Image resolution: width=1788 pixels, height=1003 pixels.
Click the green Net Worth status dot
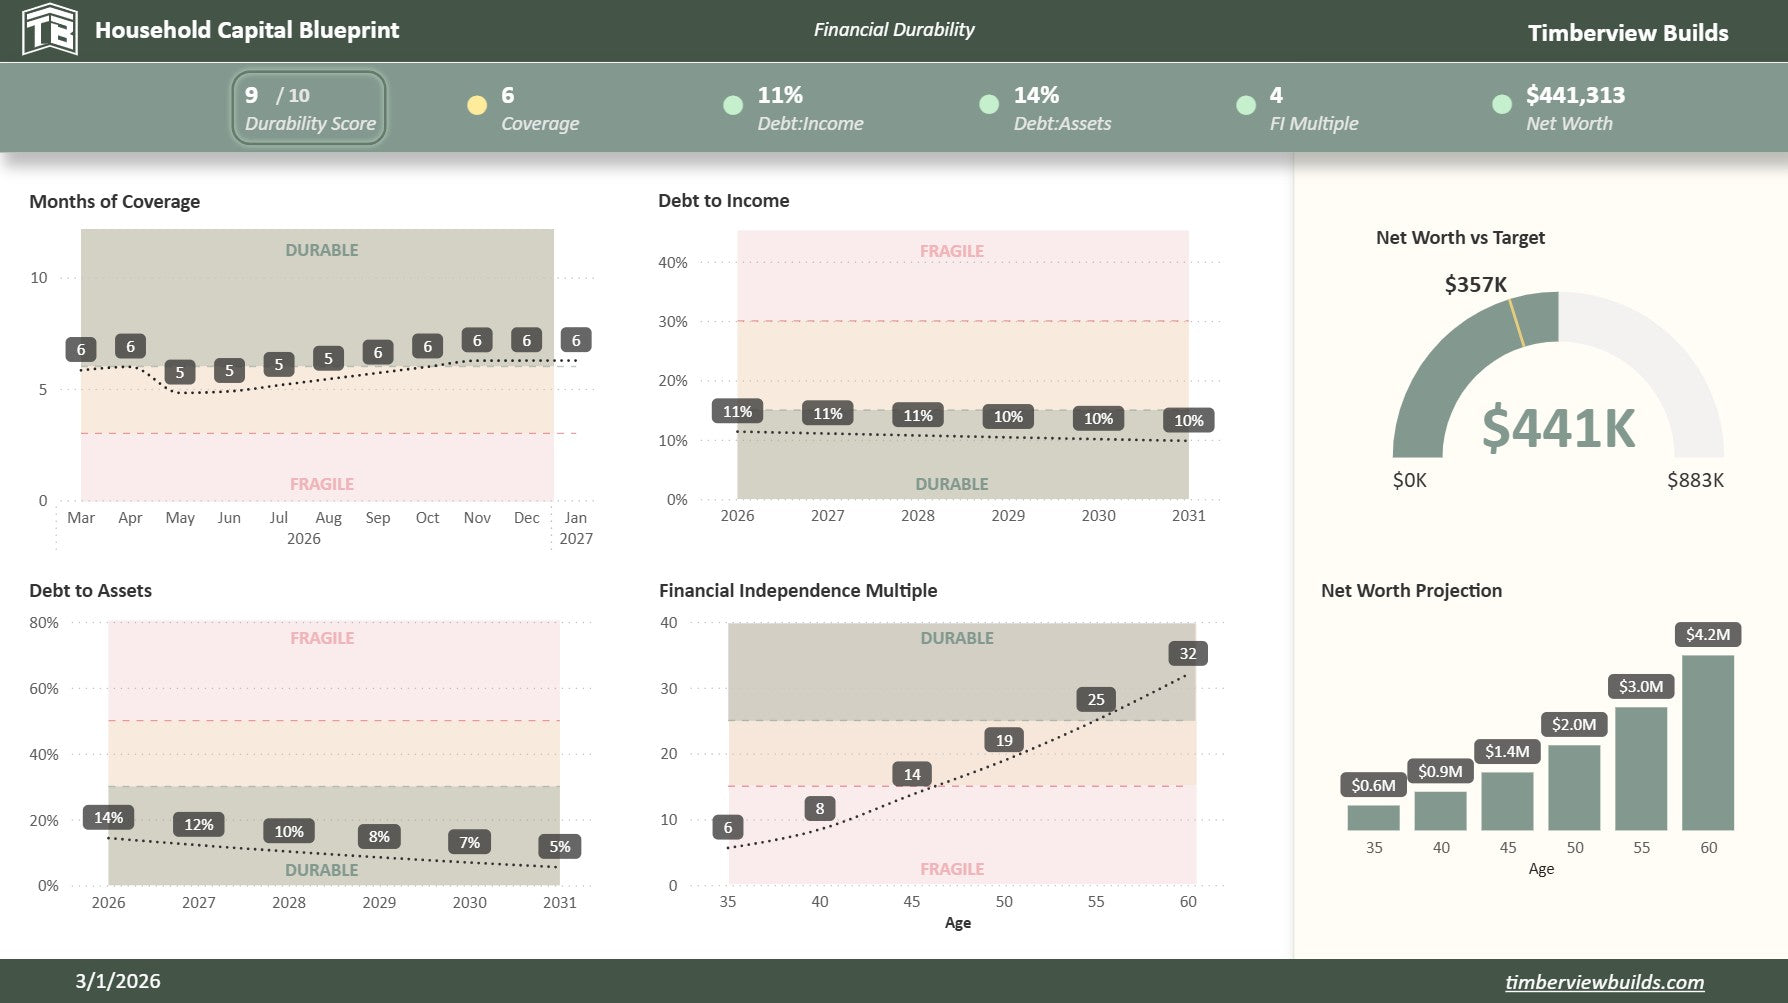pos(1502,105)
